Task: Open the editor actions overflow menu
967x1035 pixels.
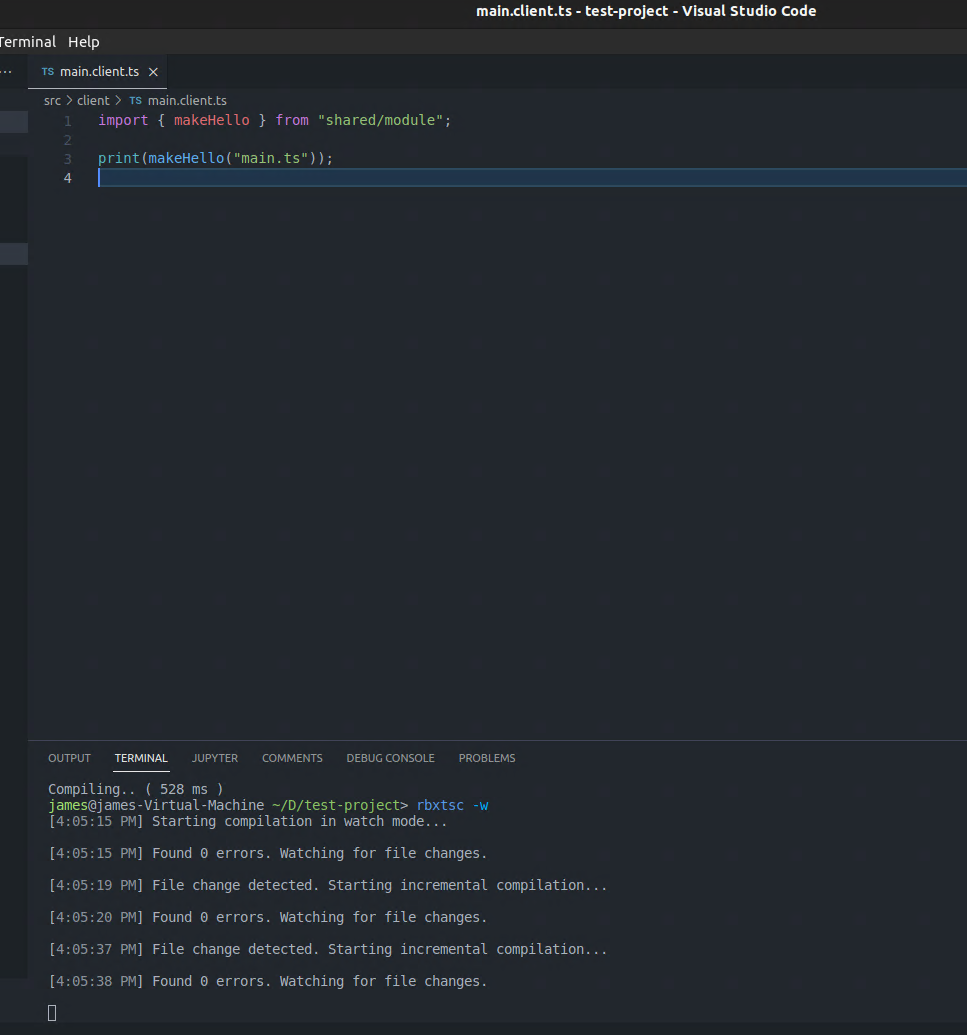Action: coord(6,71)
